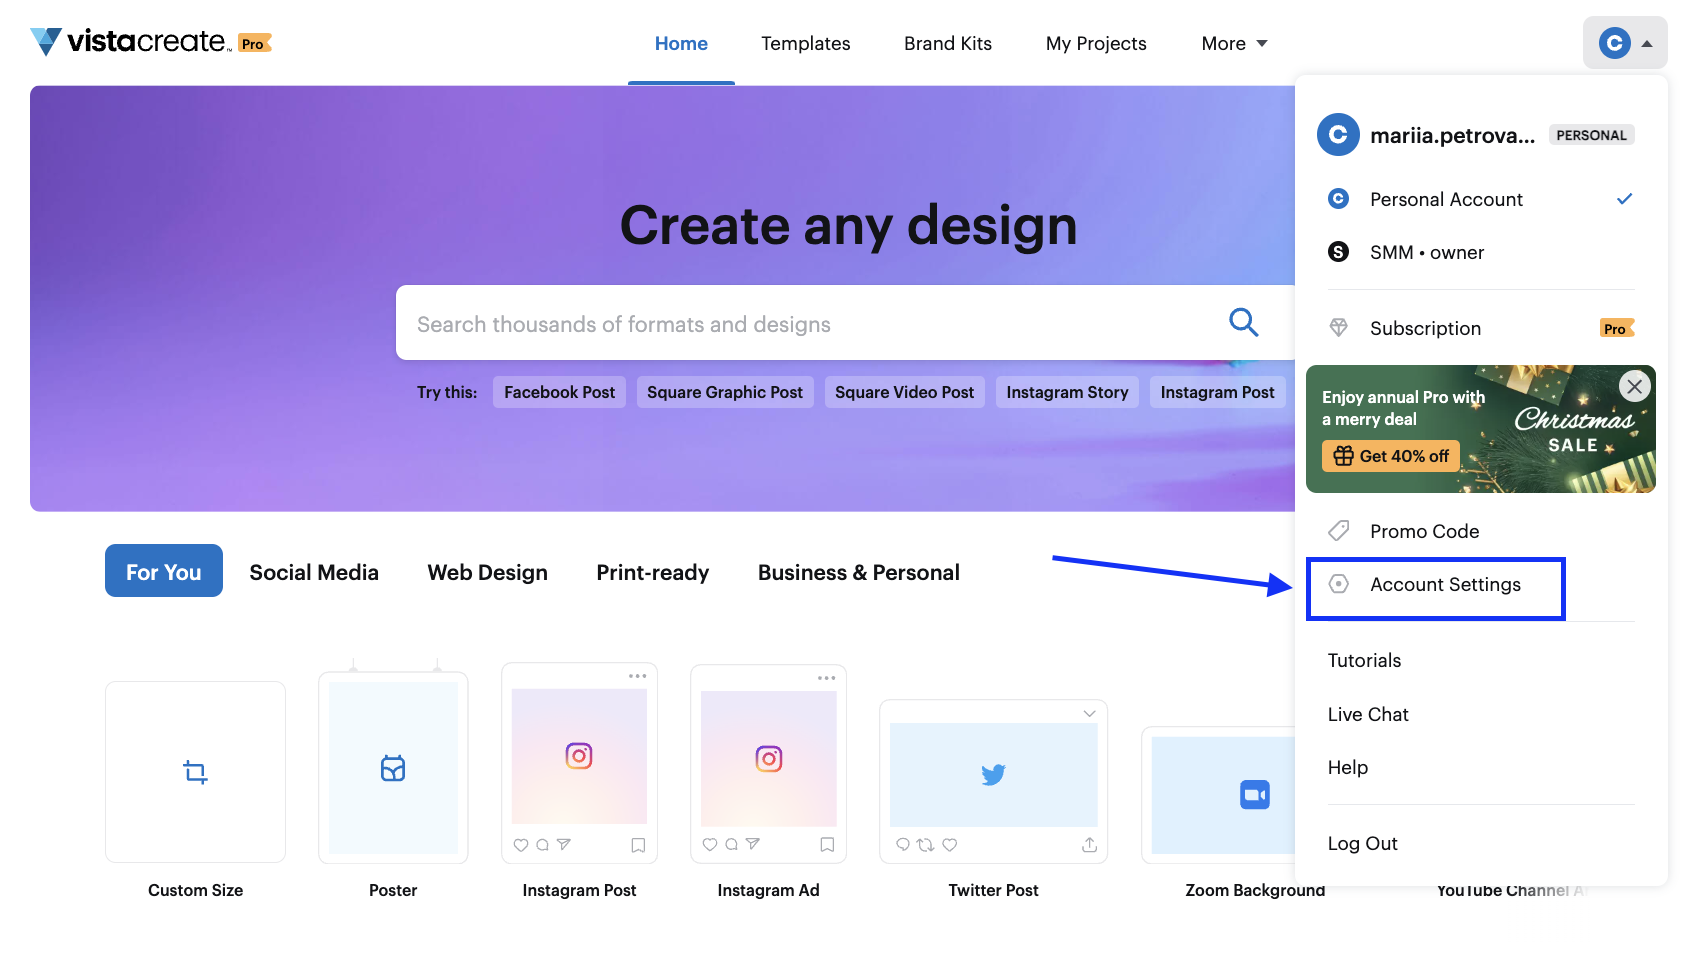Click the Twitter Post label
1698x980 pixels.
(x=993, y=890)
